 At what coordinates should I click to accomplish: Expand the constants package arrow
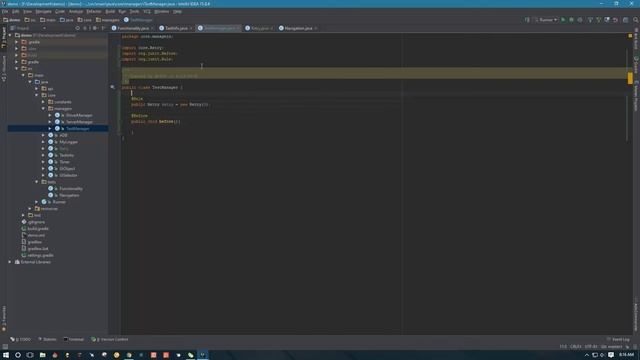[x=43, y=102]
